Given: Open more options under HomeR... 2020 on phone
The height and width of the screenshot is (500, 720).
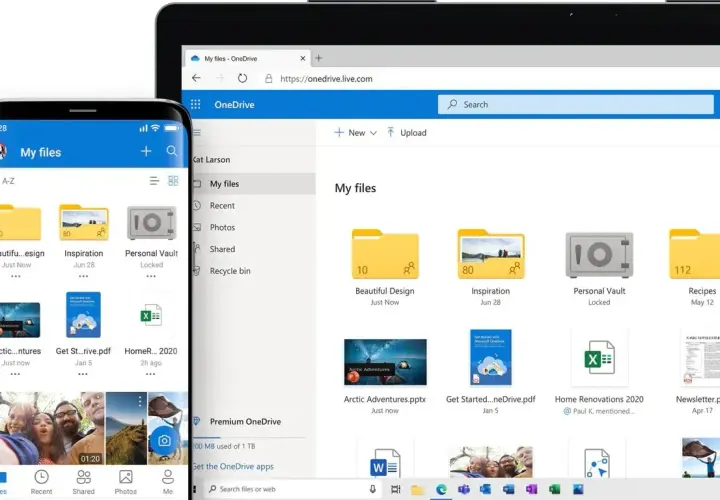Looking at the screenshot, I should [151, 374].
